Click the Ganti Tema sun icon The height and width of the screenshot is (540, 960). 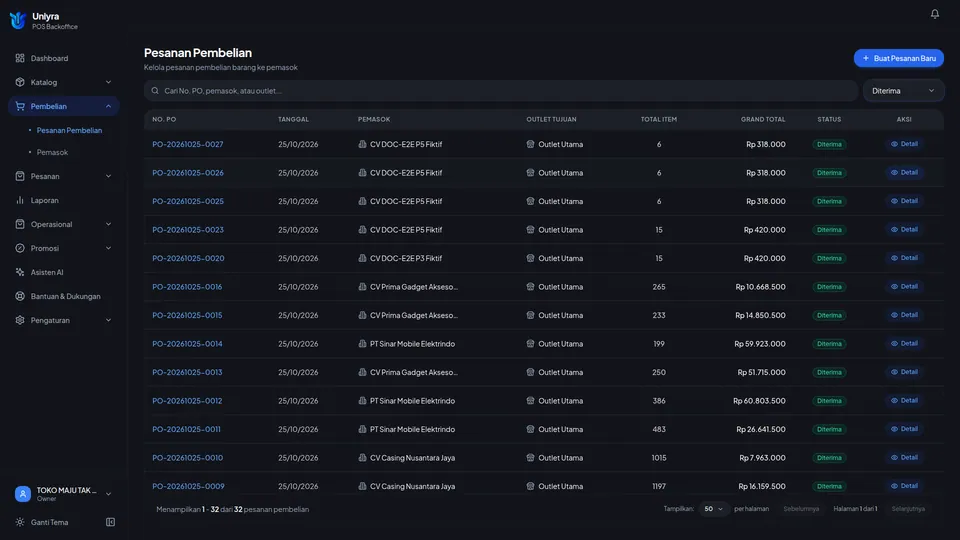[20, 522]
